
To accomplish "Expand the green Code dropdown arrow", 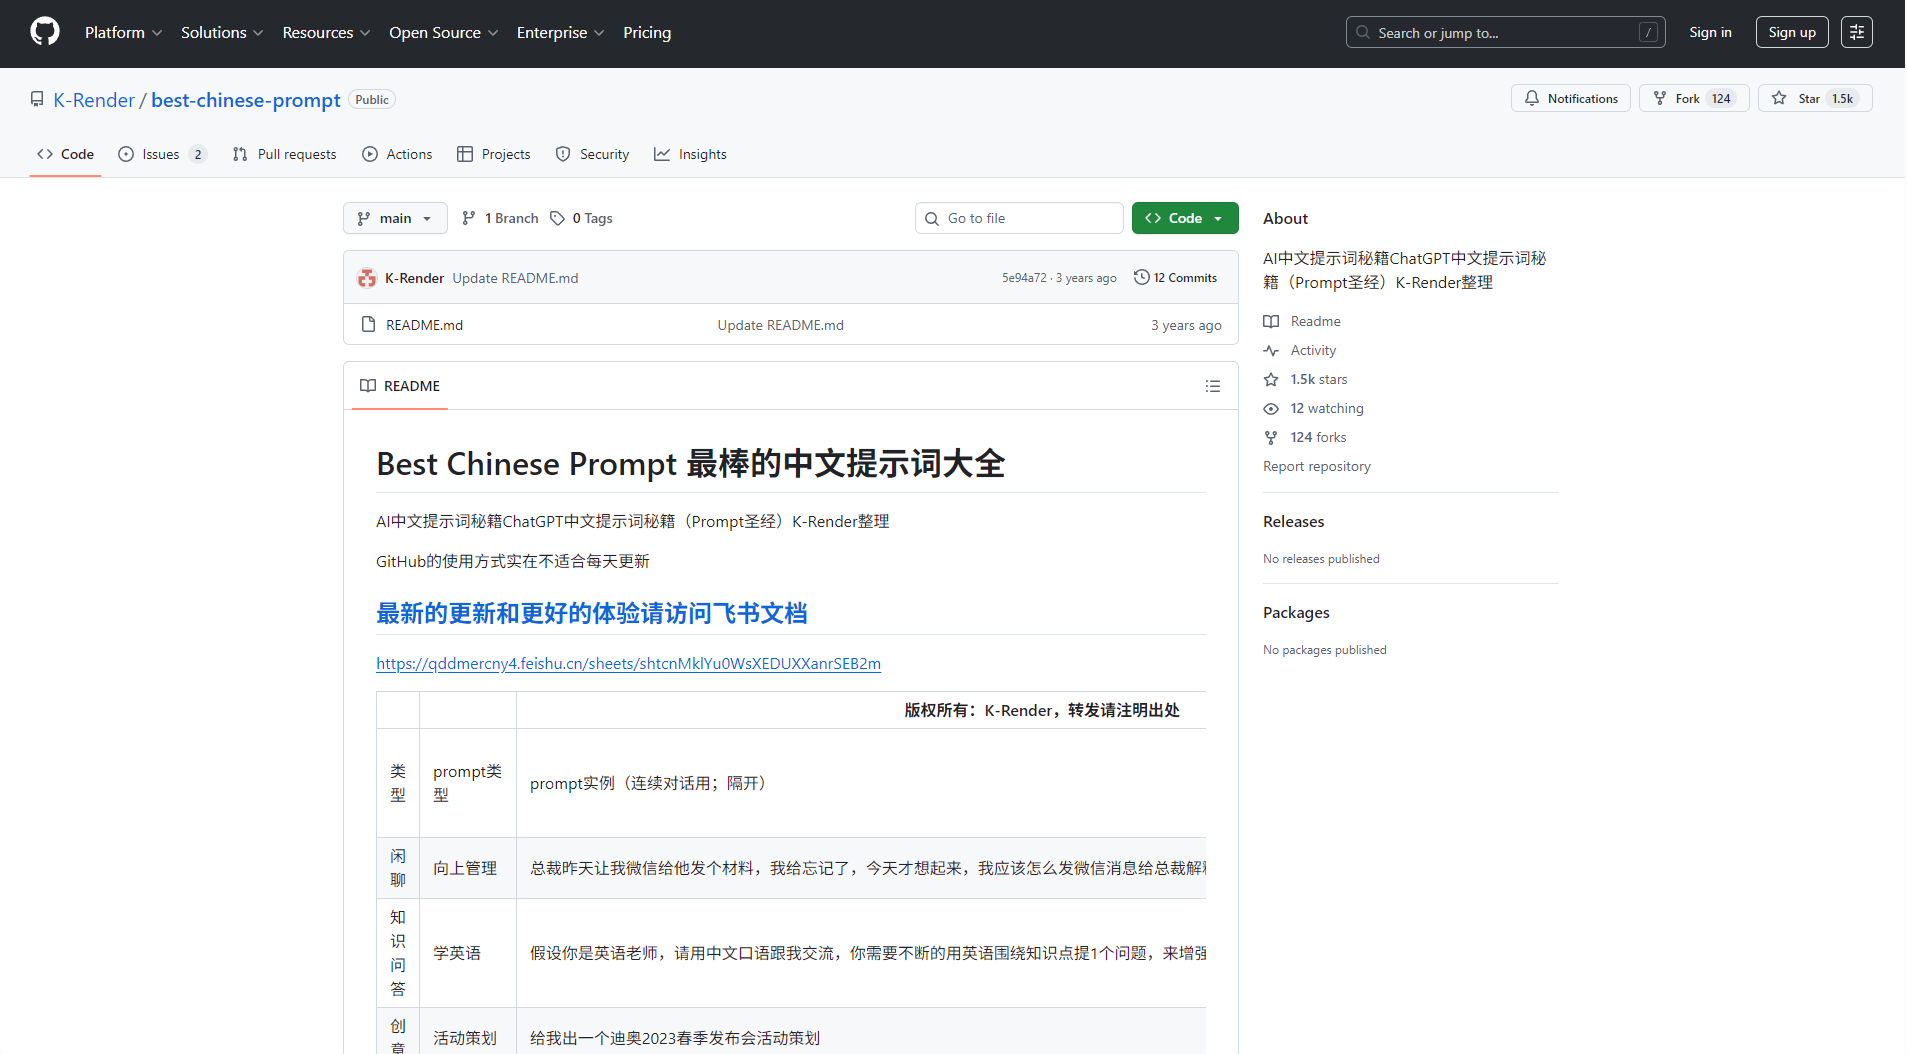I will tap(1216, 217).
